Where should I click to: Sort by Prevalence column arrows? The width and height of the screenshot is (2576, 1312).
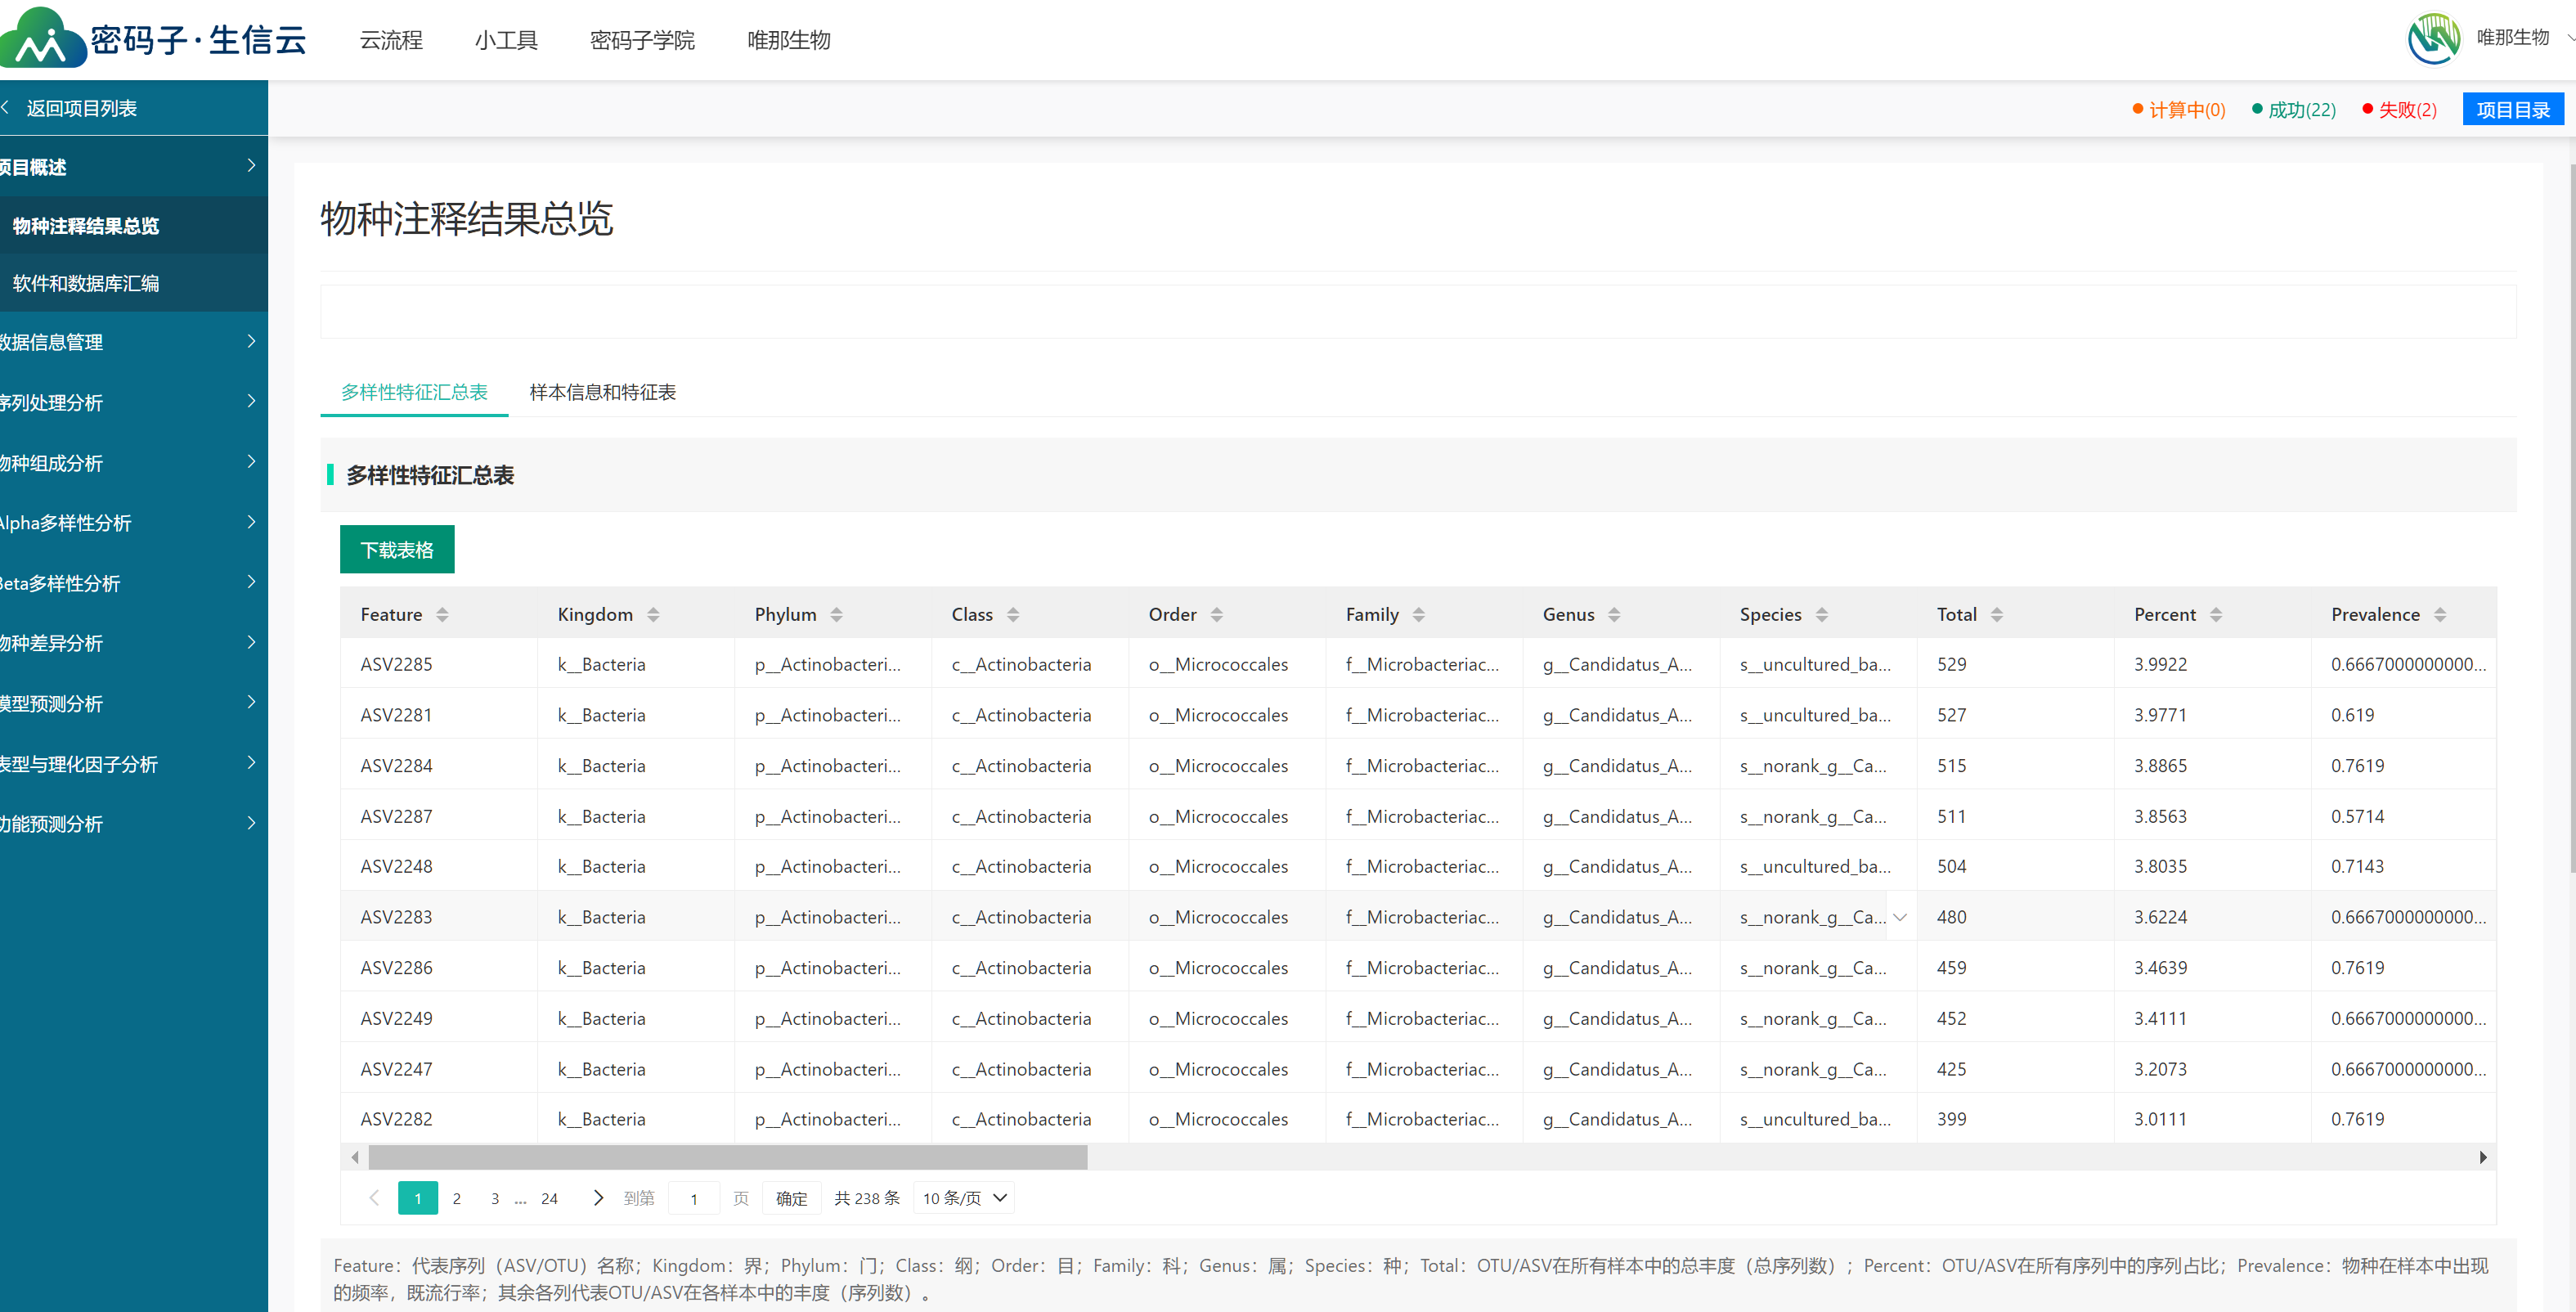tap(2439, 615)
